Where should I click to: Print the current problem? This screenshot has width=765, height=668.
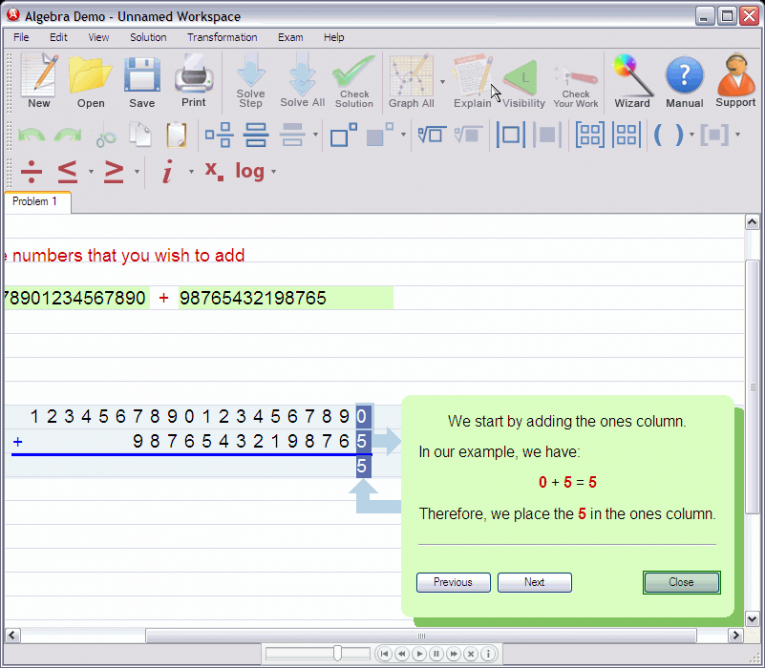(194, 81)
